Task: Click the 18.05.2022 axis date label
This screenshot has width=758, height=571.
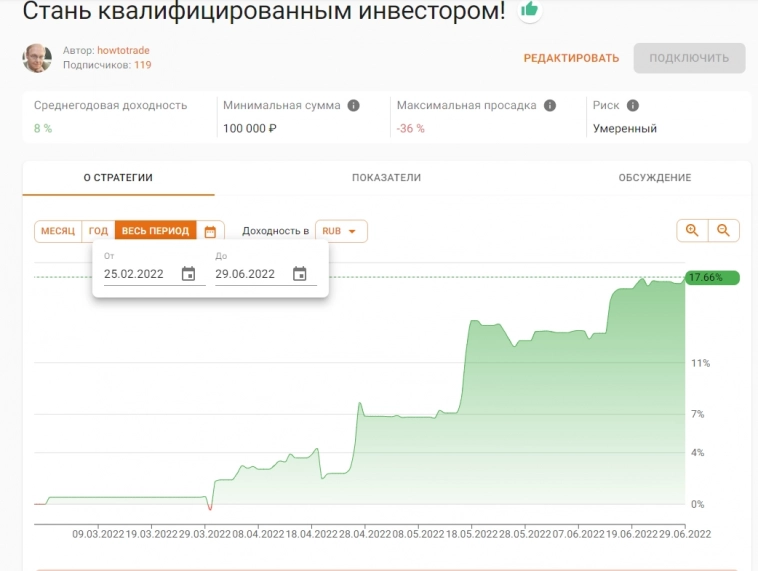Action: click(471, 534)
